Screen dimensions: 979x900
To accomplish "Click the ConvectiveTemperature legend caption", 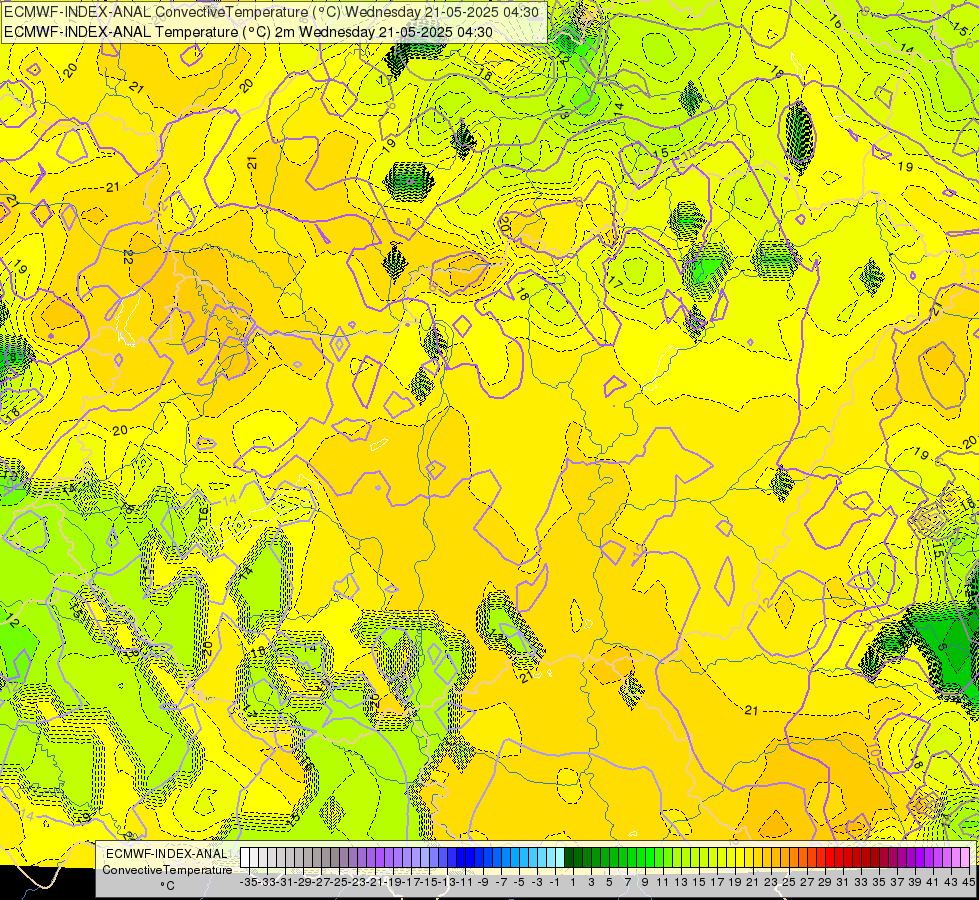I will [167, 869].
